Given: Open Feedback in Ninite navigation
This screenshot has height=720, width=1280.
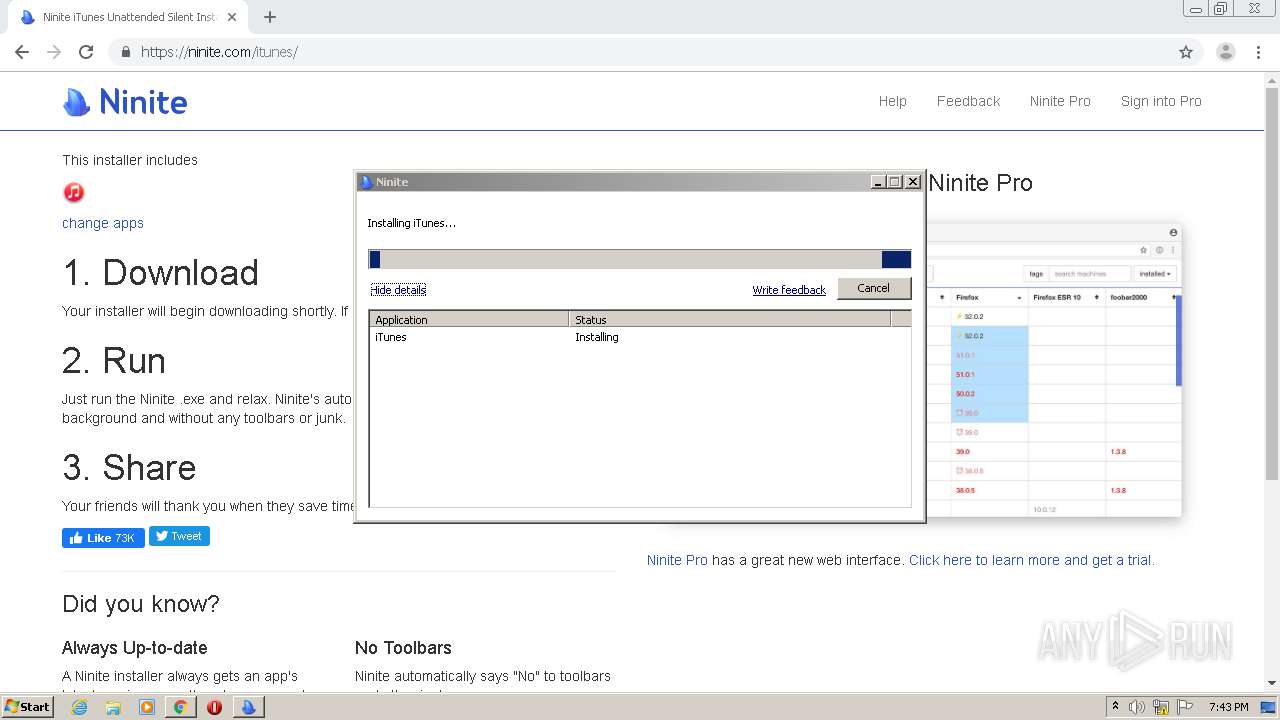Looking at the screenshot, I should (968, 101).
